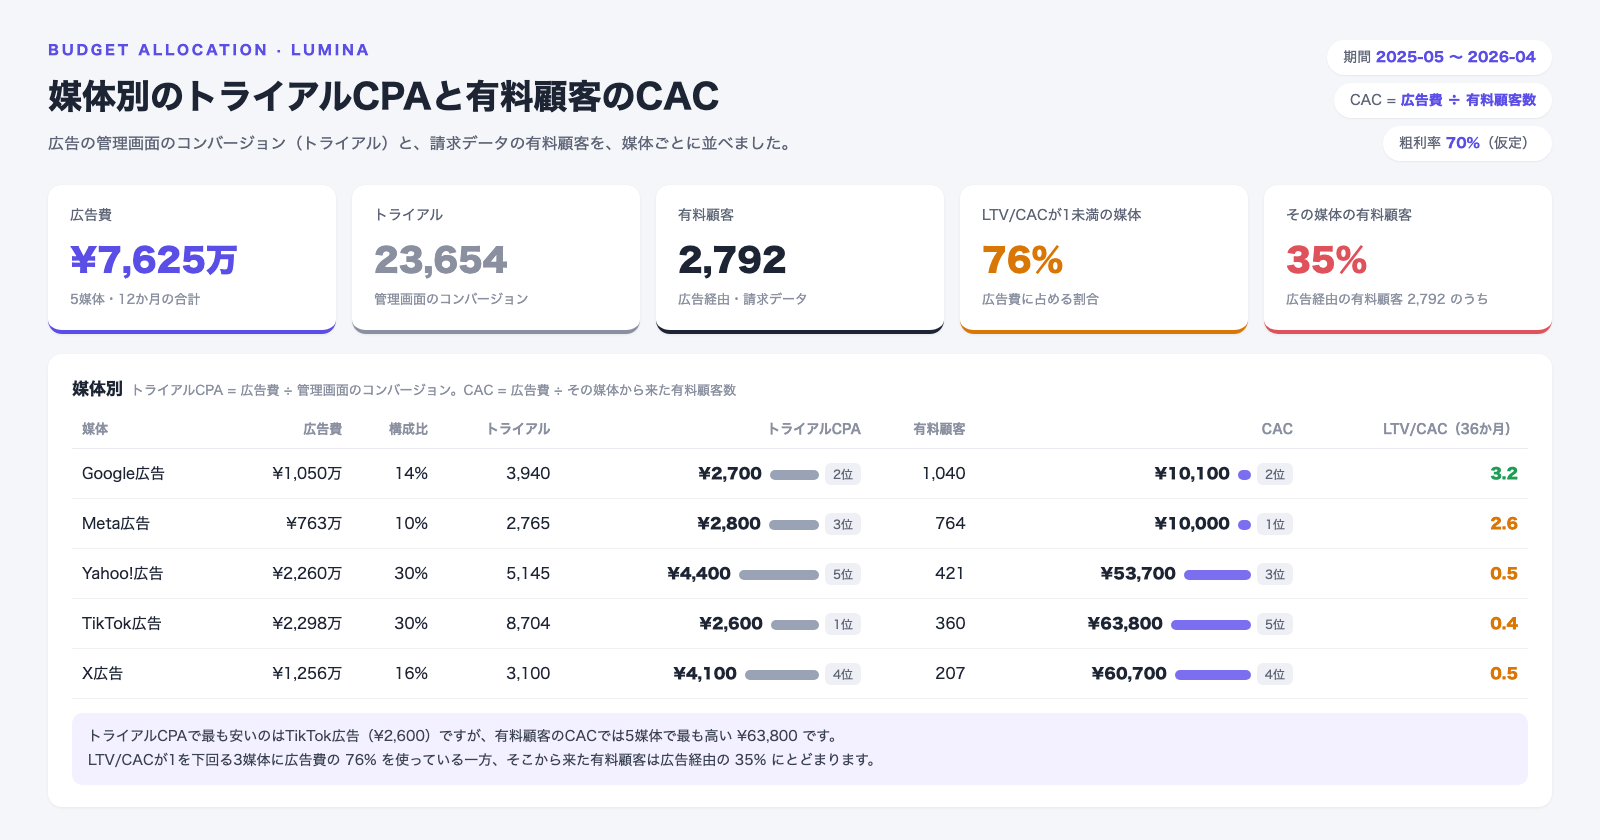Select the 広告費 ¥7,625万 summary card
The image size is (1600, 840).
coord(192,259)
